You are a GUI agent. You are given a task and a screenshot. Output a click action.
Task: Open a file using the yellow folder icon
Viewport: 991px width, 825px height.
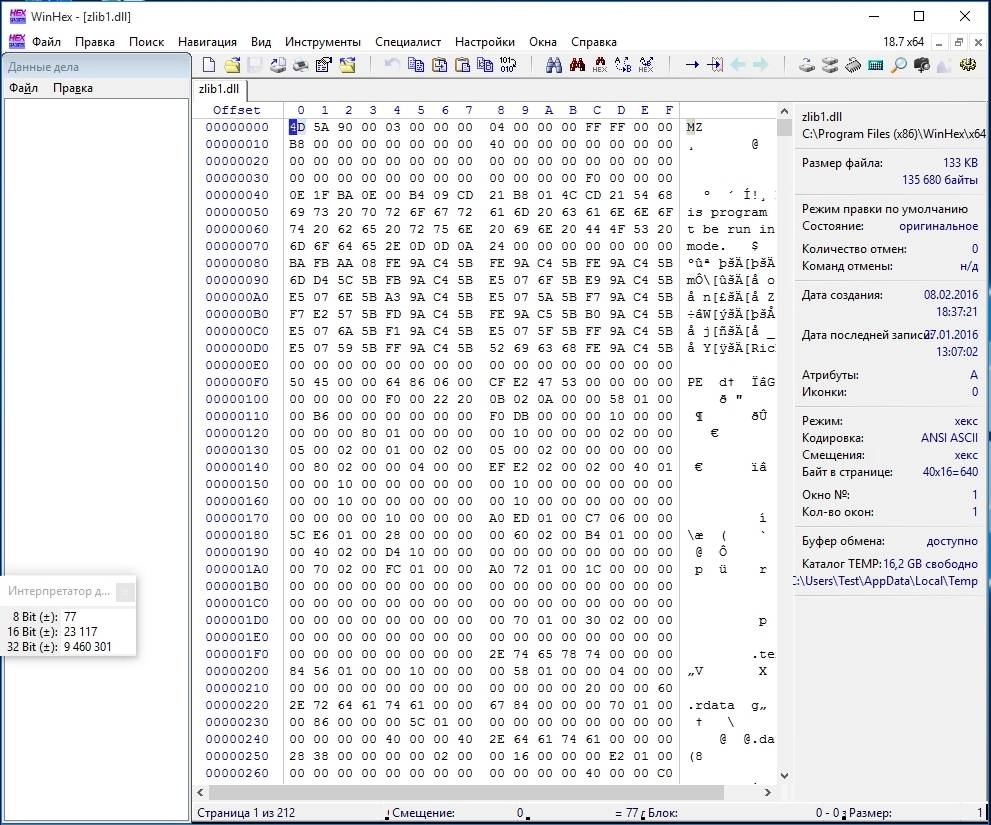[232, 64]
